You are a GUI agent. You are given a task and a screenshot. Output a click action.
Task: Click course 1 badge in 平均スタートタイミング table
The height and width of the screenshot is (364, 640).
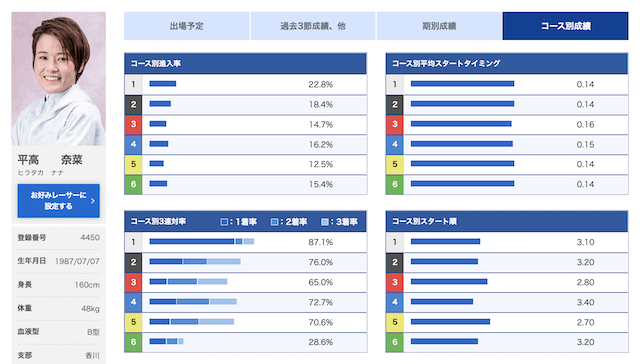[x=394, y=84]
